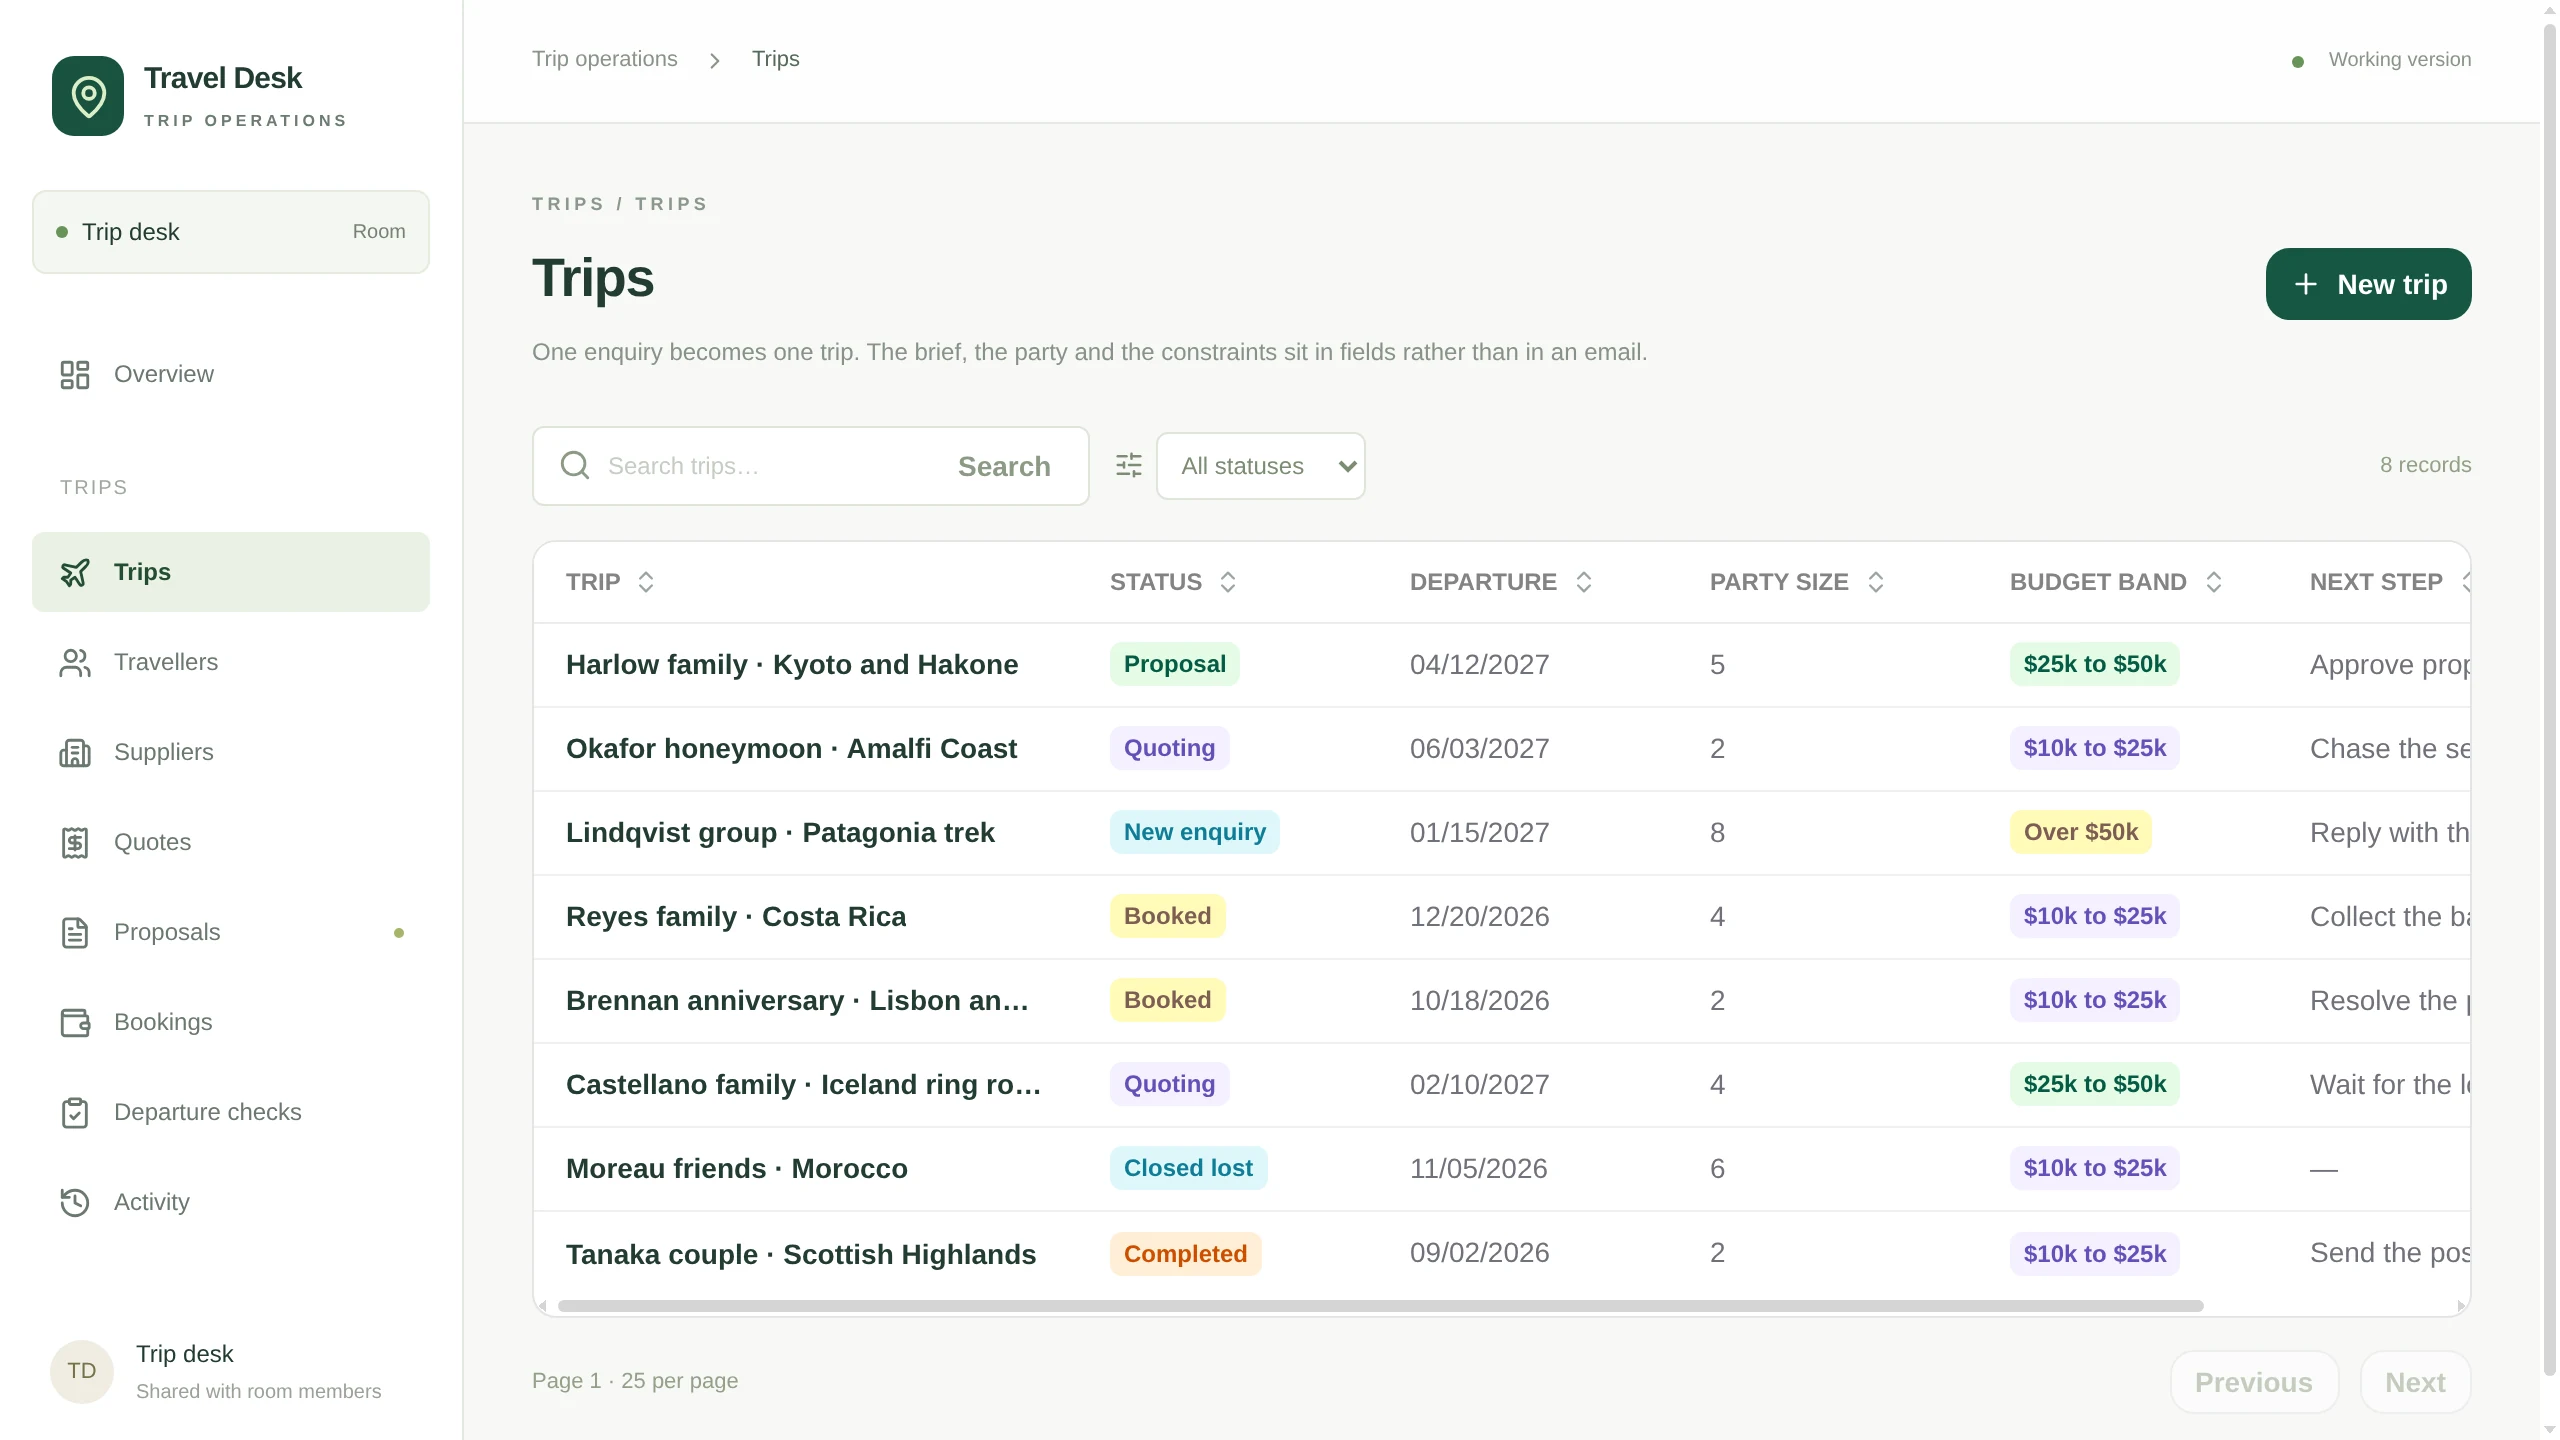Click the Next page button

[2415, 1382]
